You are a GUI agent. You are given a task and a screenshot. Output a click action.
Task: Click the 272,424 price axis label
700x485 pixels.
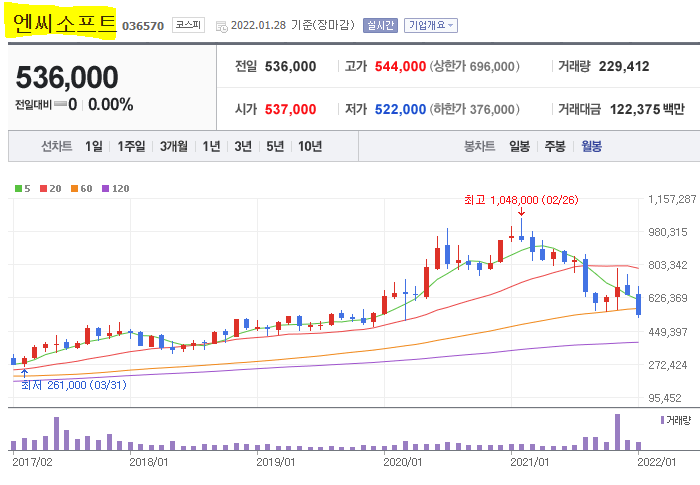[668, 365]
